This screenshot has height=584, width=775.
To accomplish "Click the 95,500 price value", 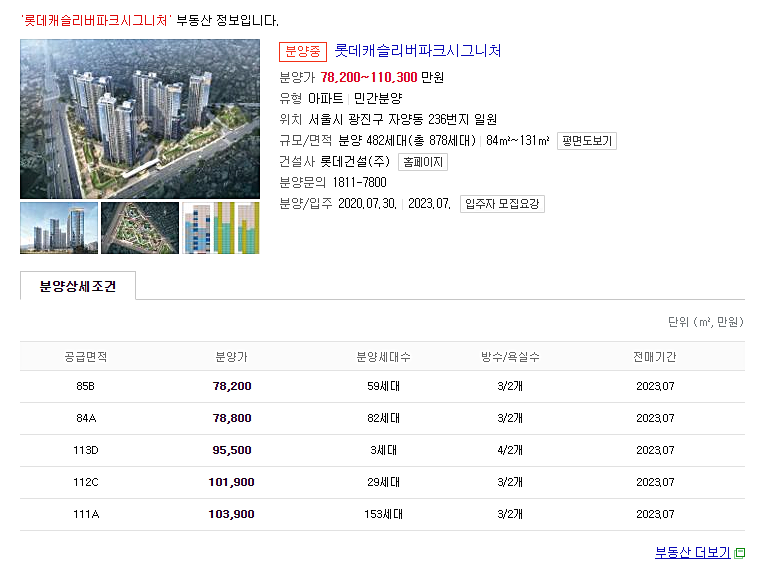I will (x=232, y=451).
